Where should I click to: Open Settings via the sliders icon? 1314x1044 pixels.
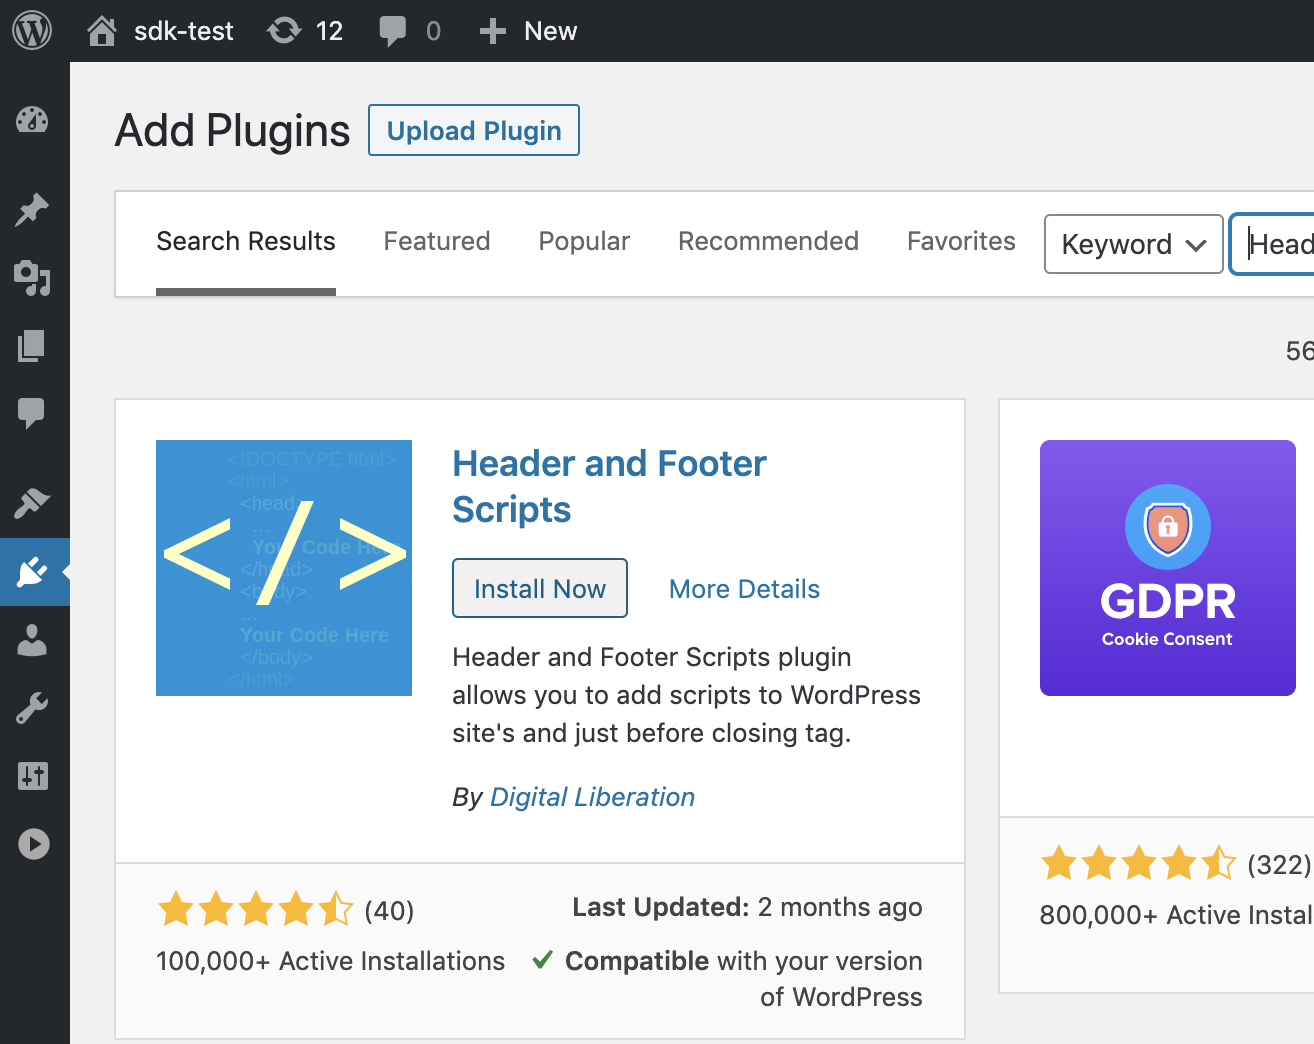(x=32, y=776)
